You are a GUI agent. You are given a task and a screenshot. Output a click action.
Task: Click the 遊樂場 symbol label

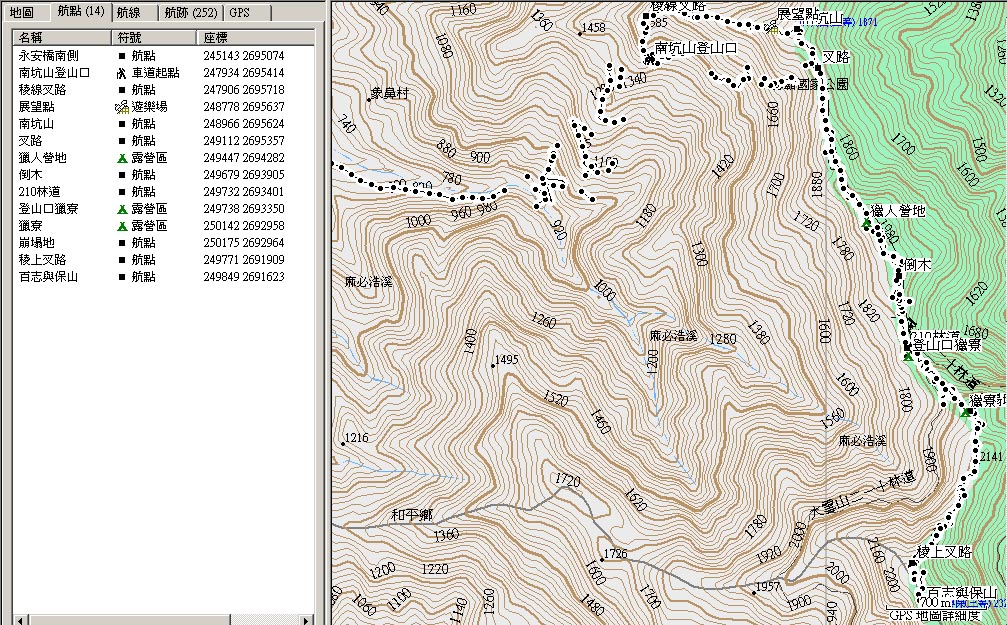click(x=150, y=107)
